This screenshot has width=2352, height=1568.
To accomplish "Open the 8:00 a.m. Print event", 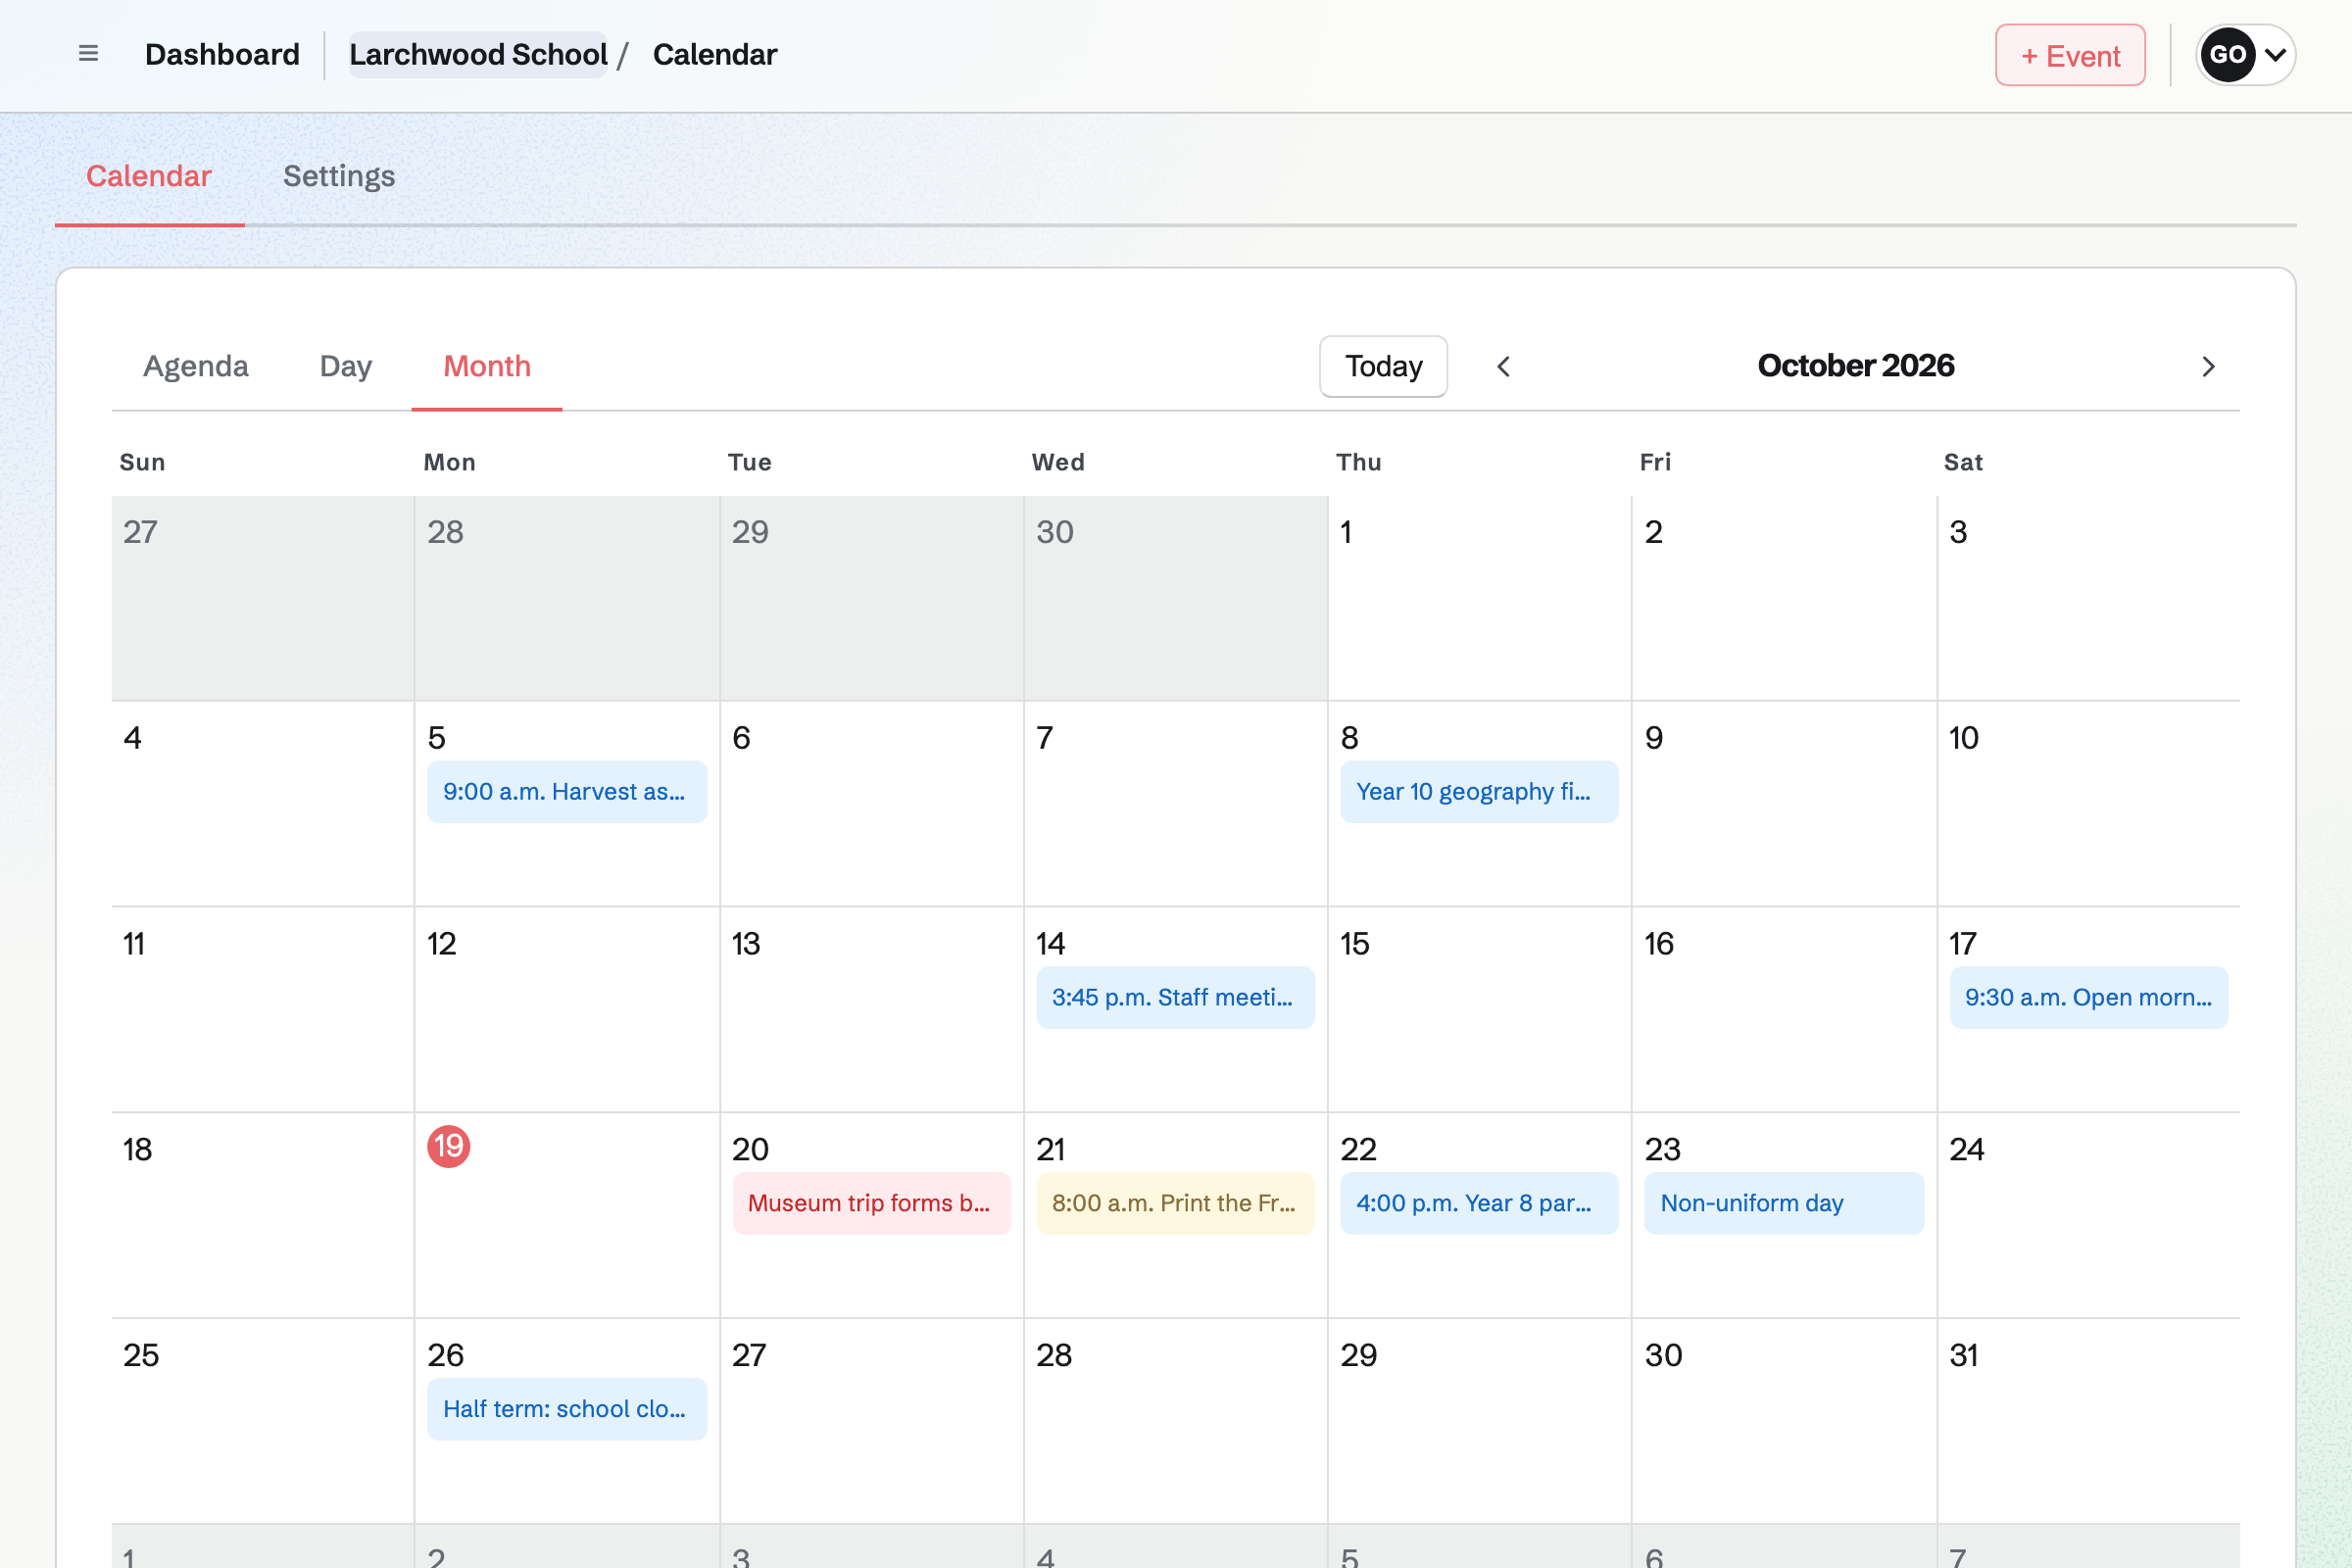I will pyautogui.click(x=1175, y=1204).
